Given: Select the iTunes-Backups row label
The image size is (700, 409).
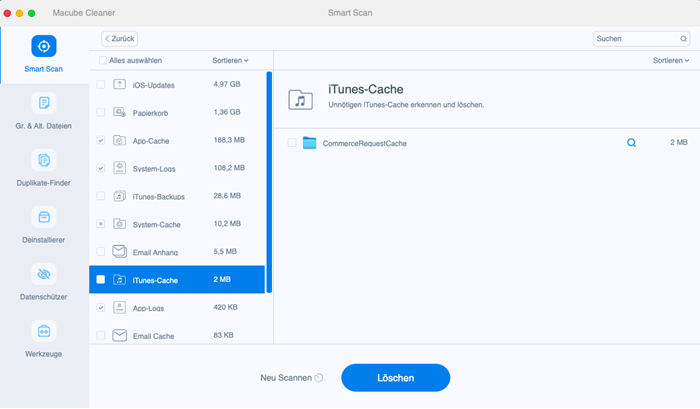Looking at the screenshot, I should pyautogui.click(x=158, y=197).
